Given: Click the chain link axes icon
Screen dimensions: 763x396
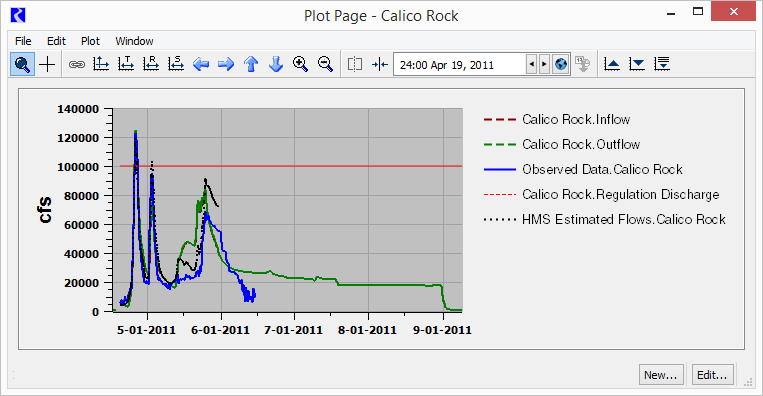Looking at the screenshot, I should (76, 64).
